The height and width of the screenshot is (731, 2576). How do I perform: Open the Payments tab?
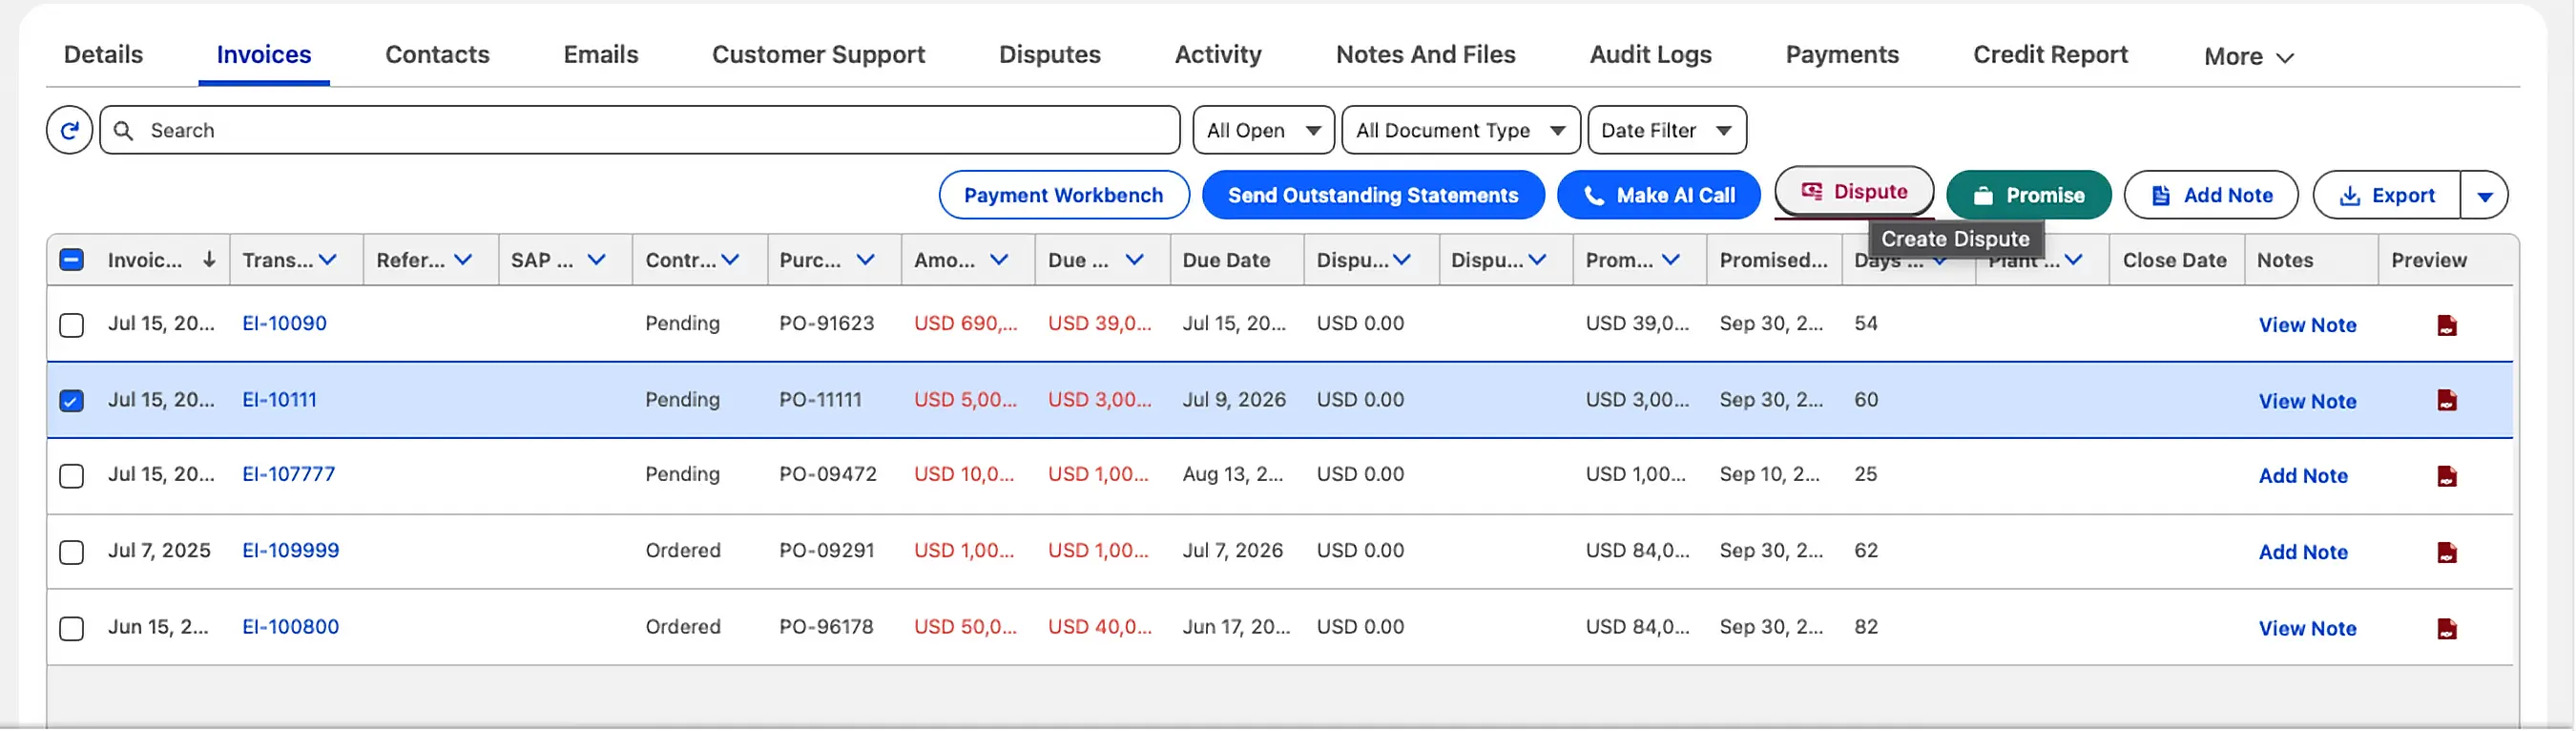pyautogui.click(x=1841, y=55)
